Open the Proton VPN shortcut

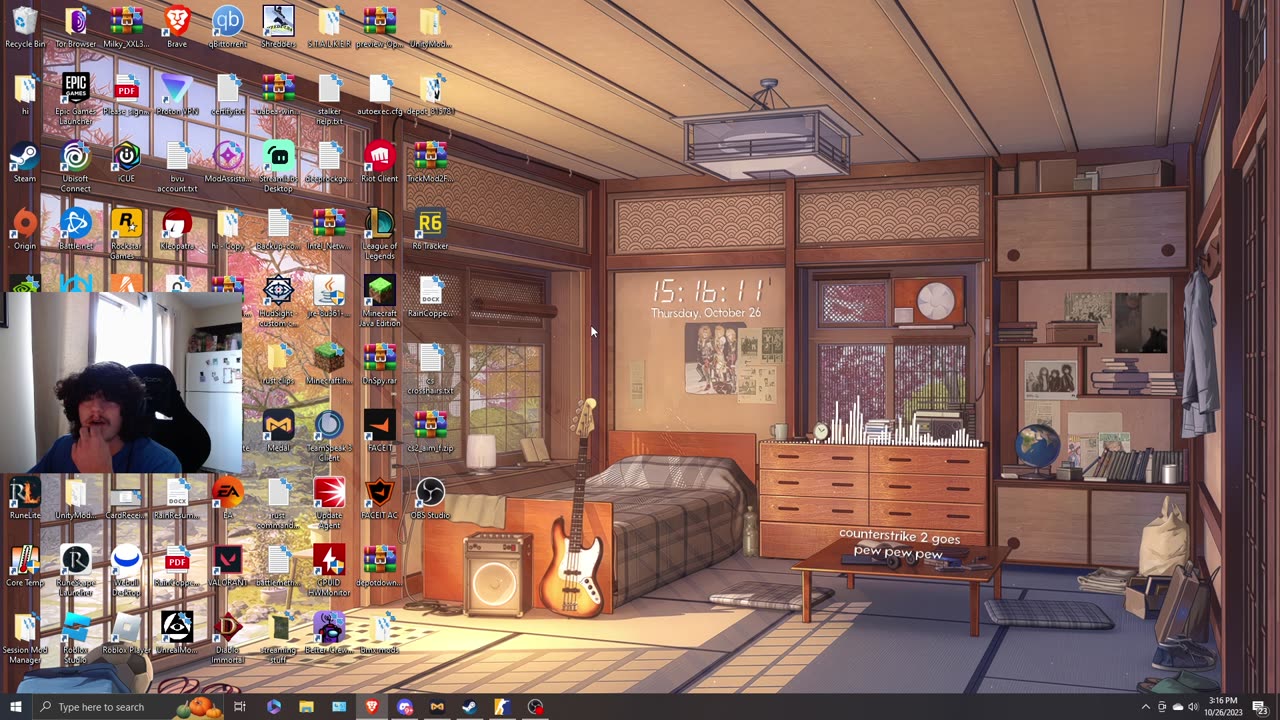coord(177,95)
